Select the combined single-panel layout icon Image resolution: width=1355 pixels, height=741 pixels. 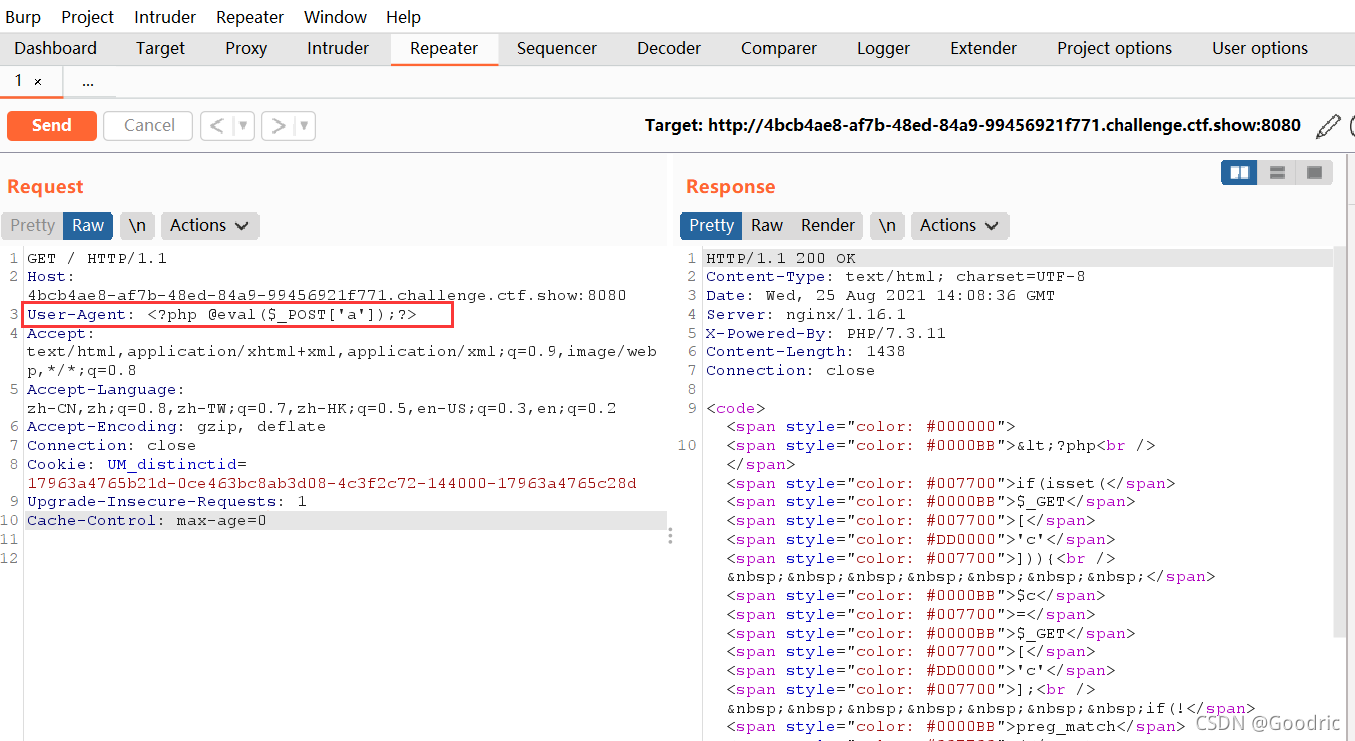(1314, 173)
